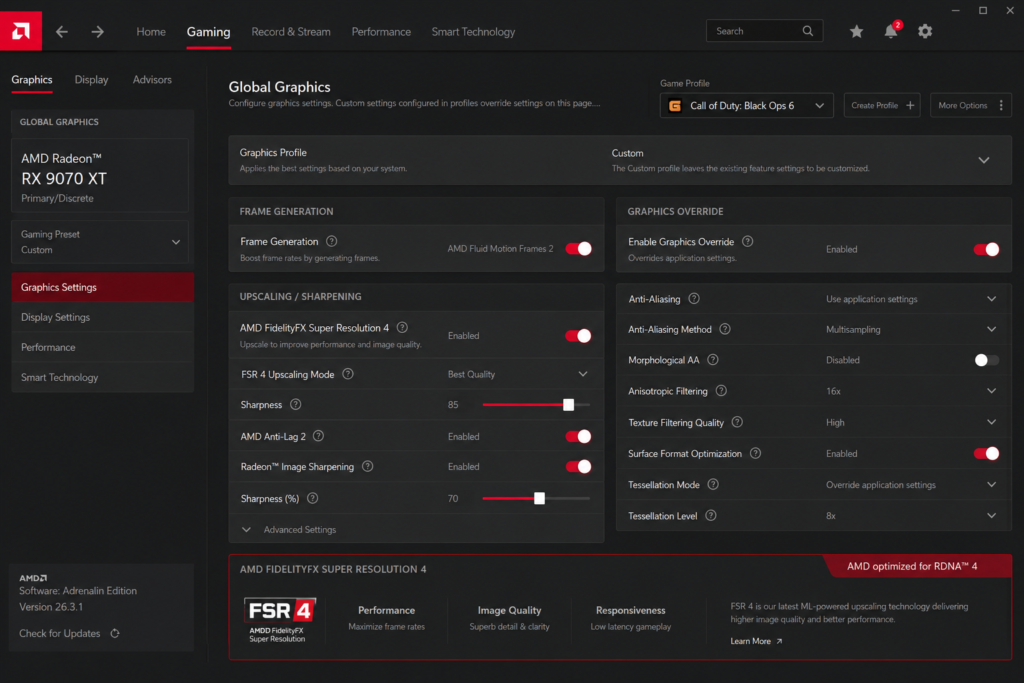This screenshot has height=683, width=1024.
Task: Open settings gear icon
Action: click(x=925, y=31)
